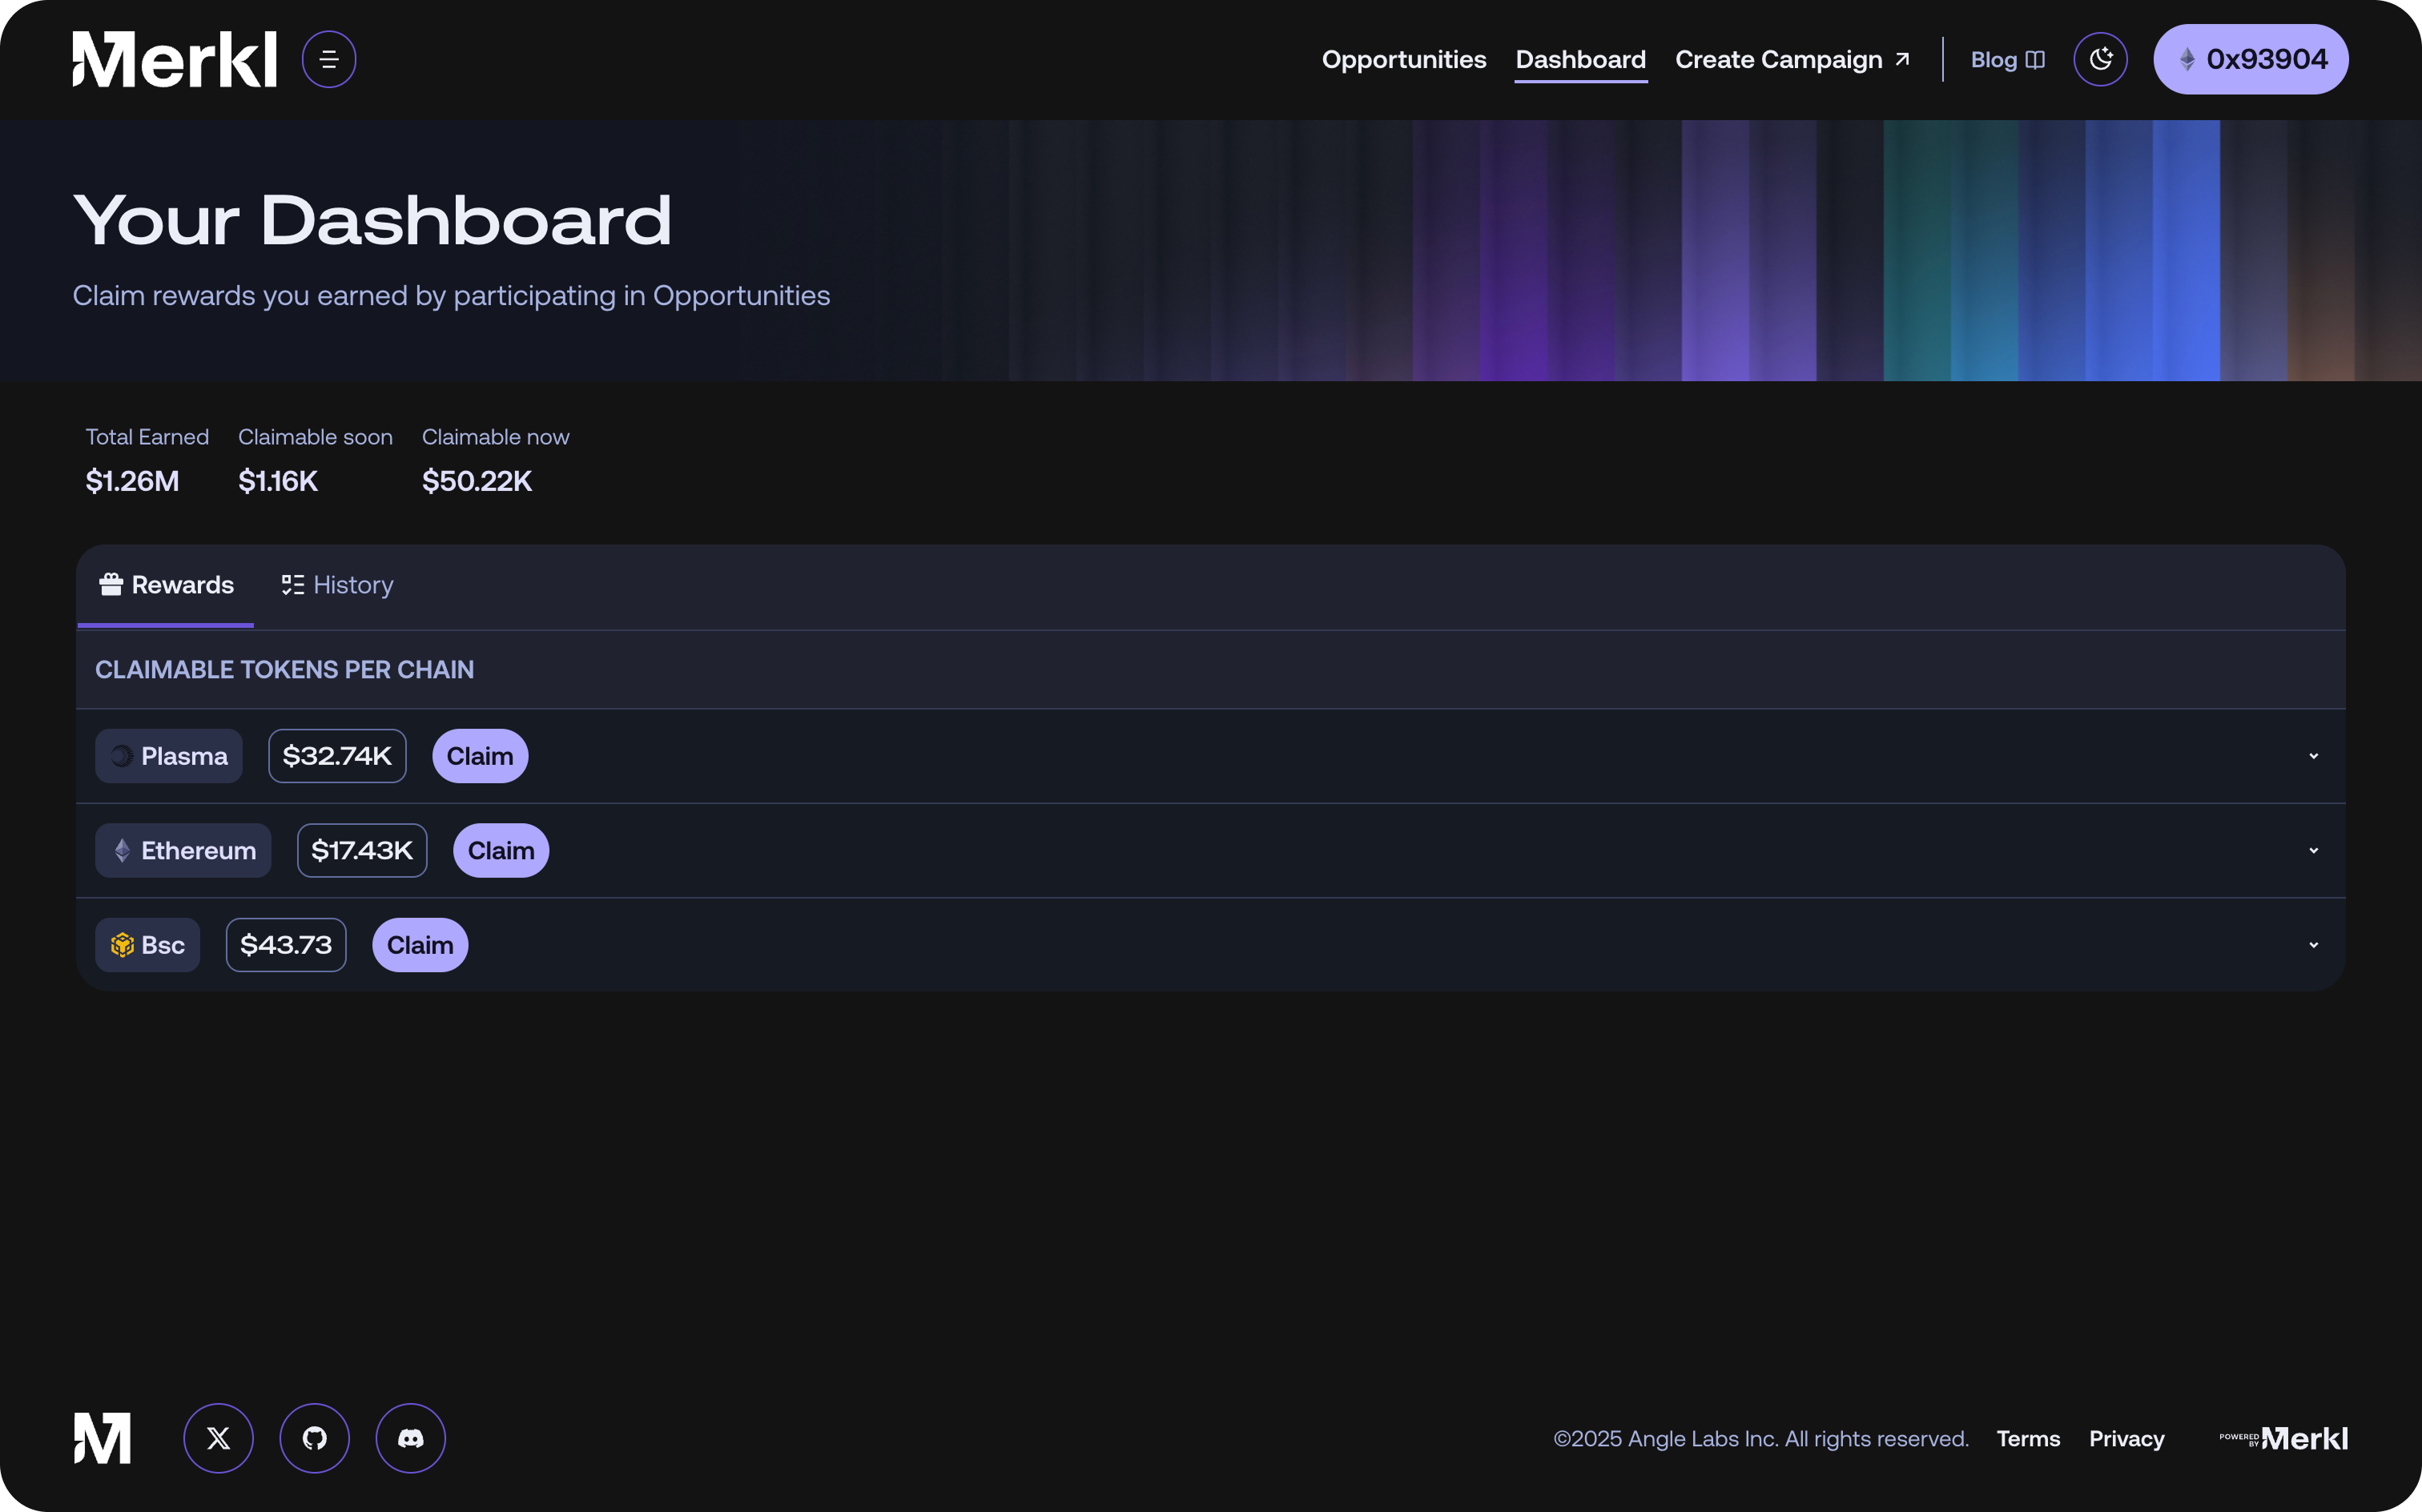Click the Bsc chain badge

tap(148, 945)
